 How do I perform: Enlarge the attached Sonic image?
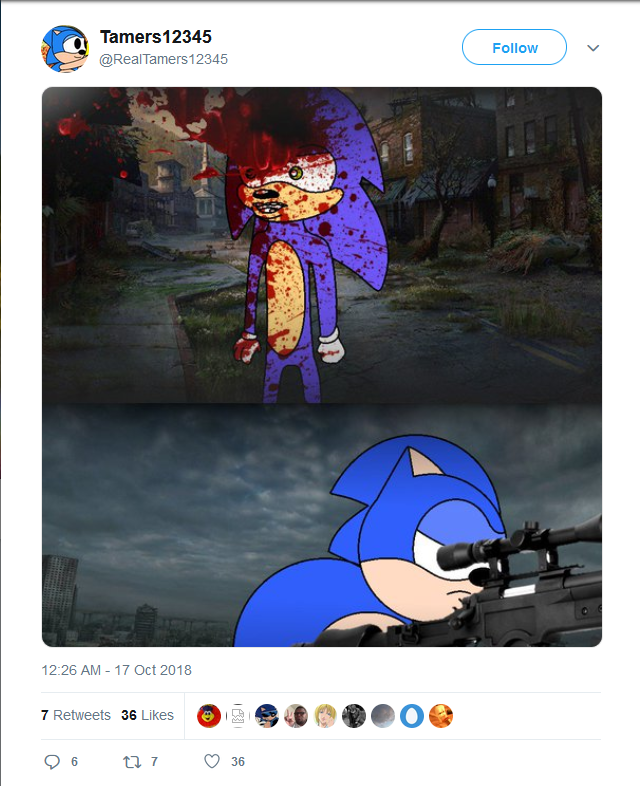(x=322, y=367)
